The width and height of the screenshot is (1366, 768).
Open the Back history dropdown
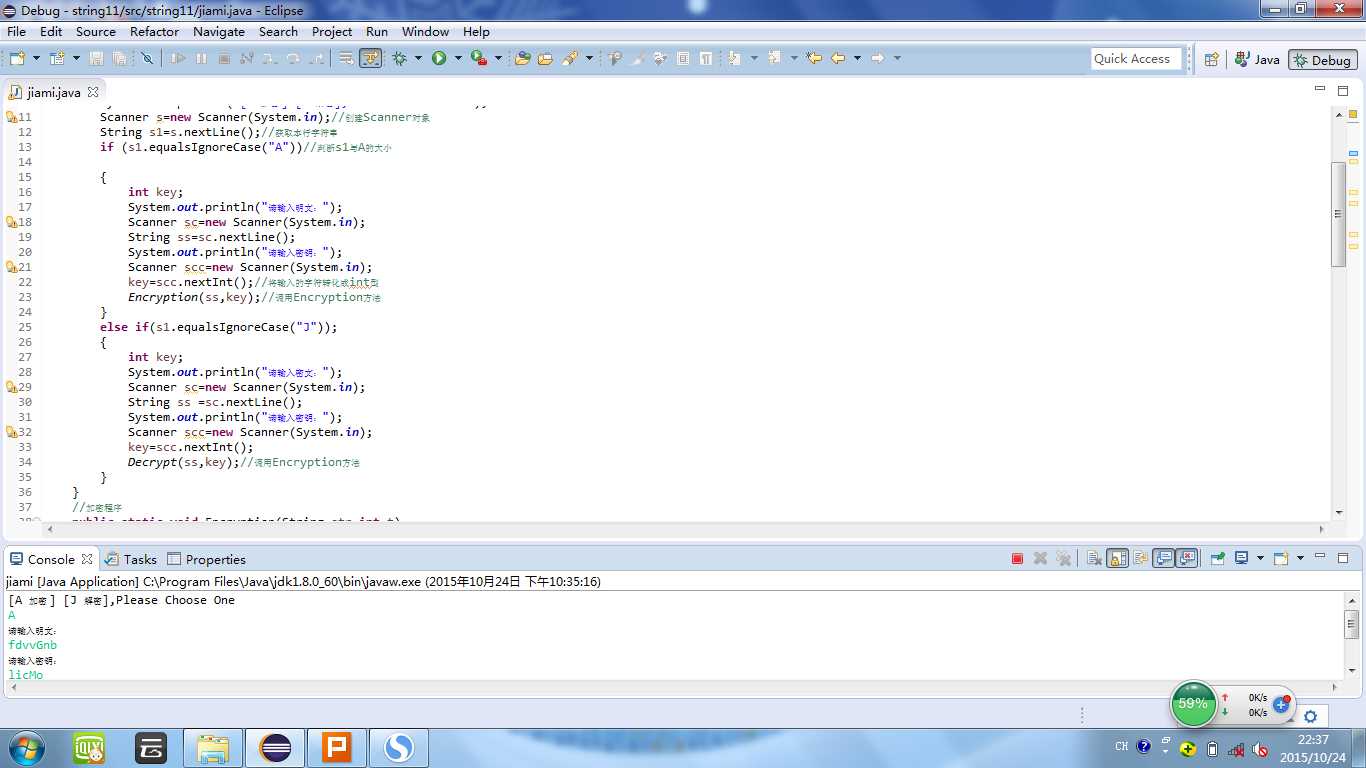coord(856,58)
